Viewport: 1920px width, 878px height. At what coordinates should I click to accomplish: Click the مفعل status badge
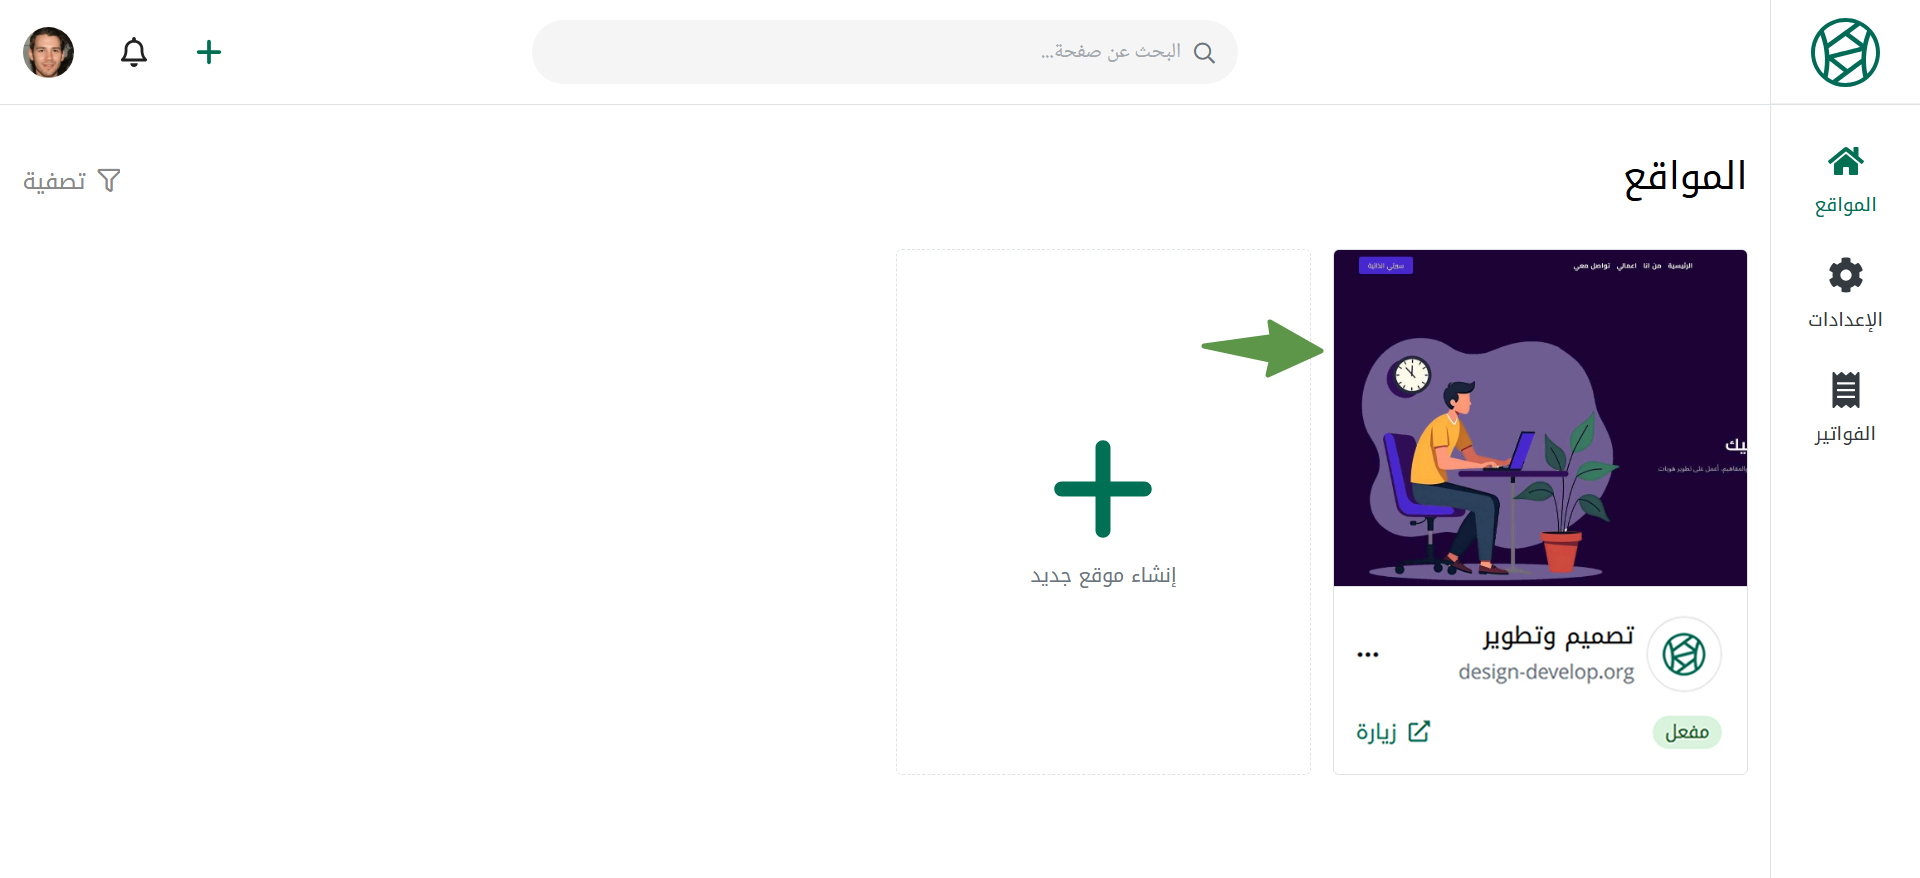(1687, 732)
